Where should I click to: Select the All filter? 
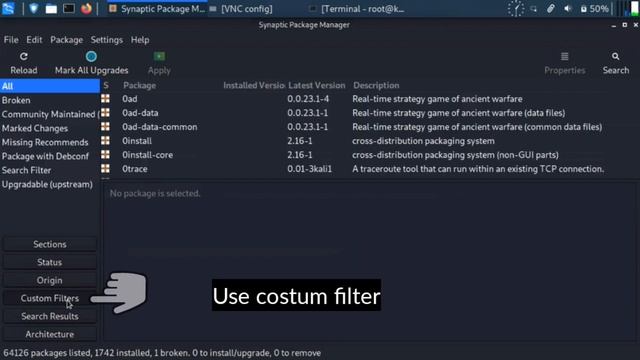[x=50, y=86]
